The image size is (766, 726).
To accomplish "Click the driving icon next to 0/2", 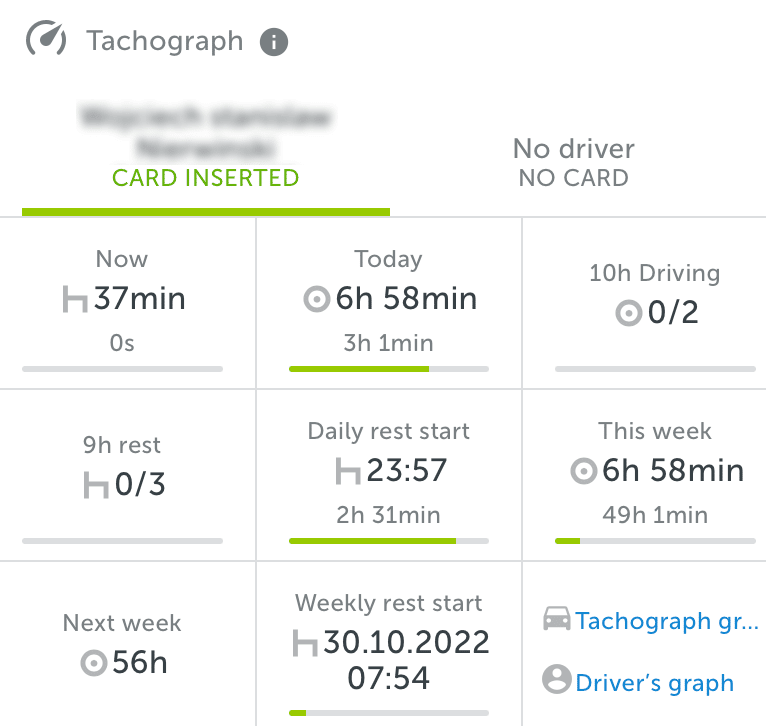I will pyautogui.click(x=628, y=313).
